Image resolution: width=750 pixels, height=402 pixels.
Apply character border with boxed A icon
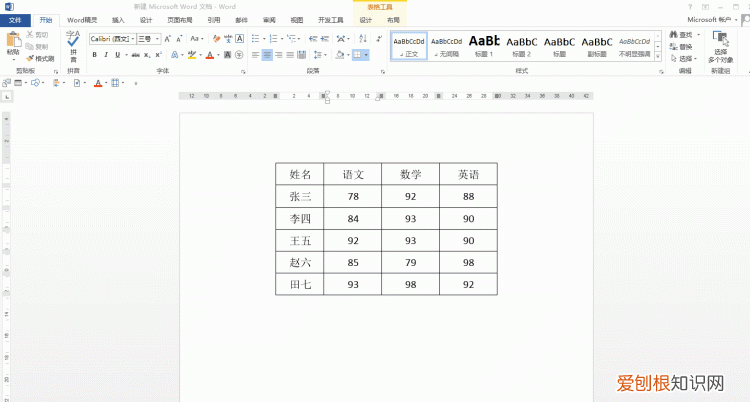(240, 39)
